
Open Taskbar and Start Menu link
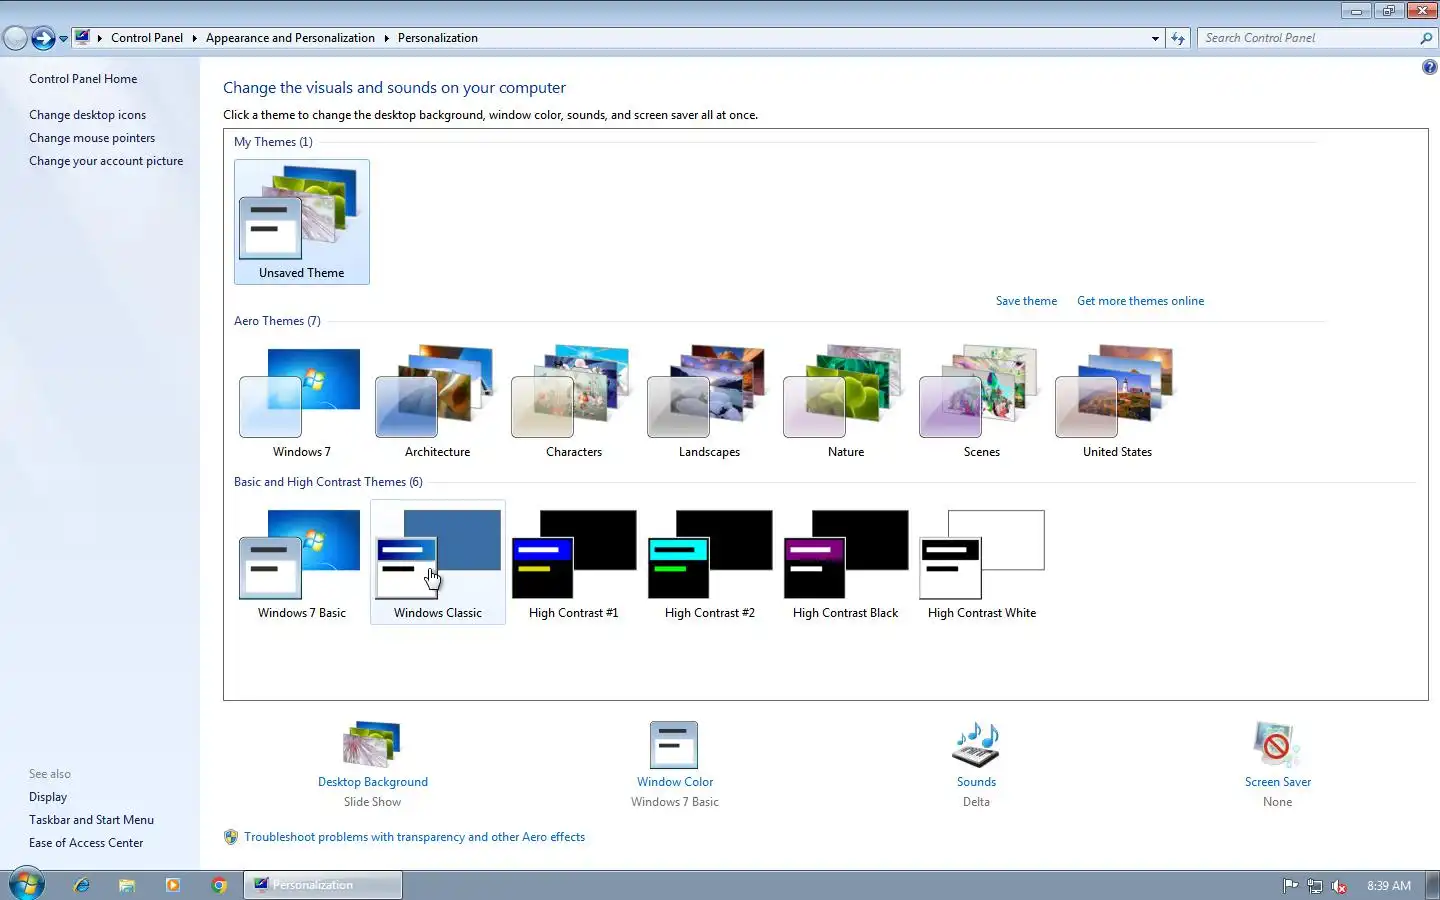coord(91,820)
